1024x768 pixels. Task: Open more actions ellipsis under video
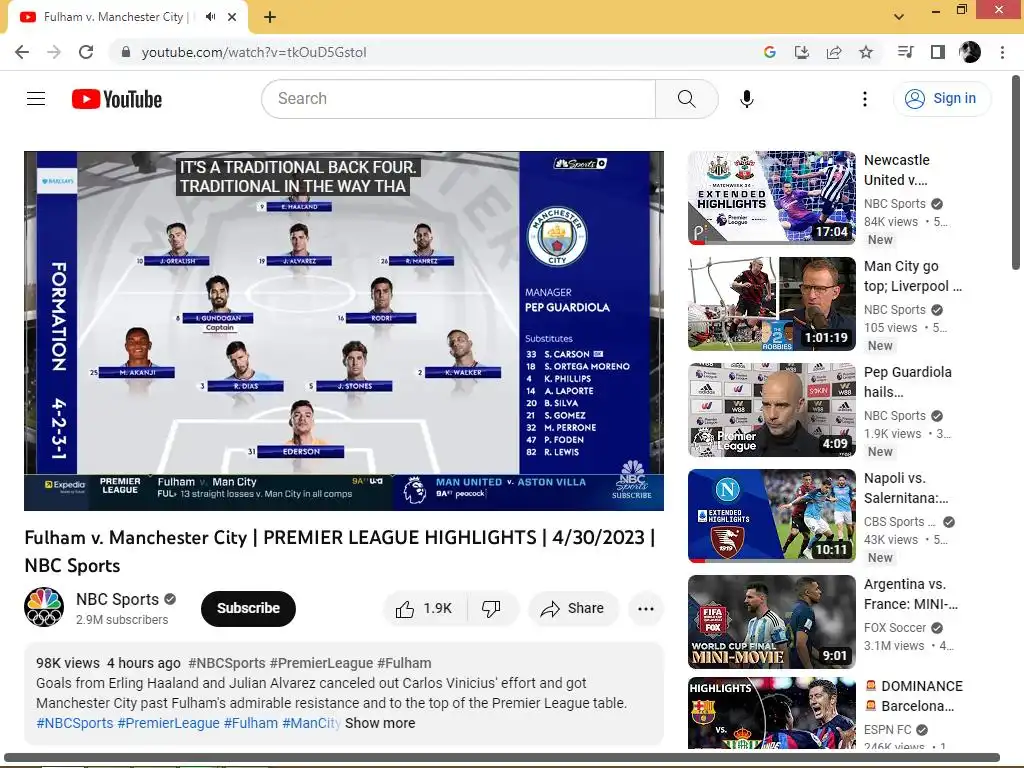pyautogui.click(x=646, y=609)
